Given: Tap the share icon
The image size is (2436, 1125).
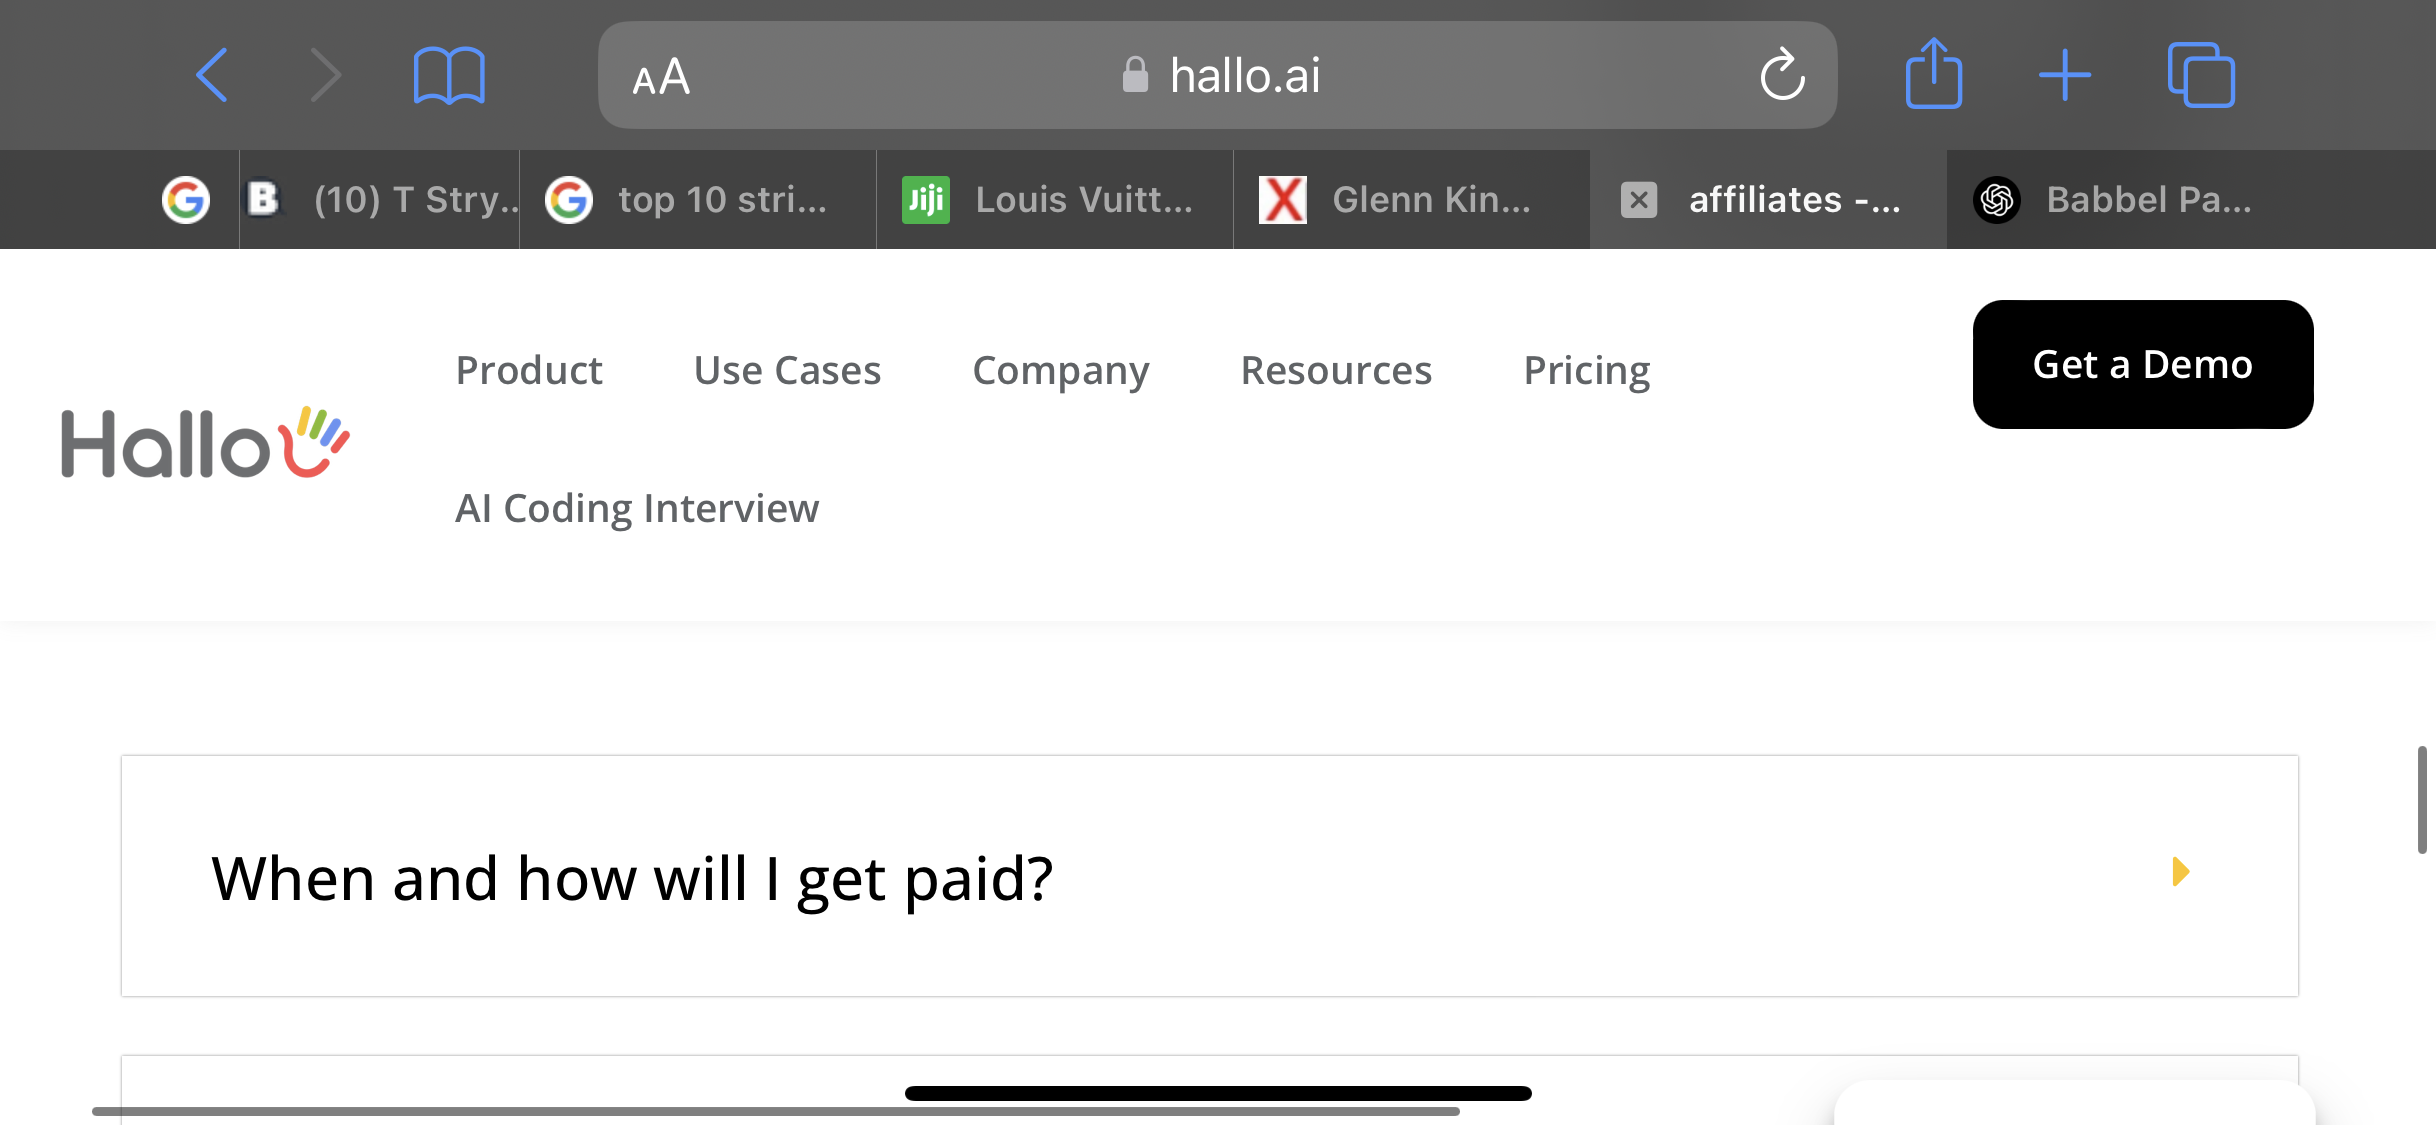Looking at the screenshot, I should pyautogui.click(x=1934, y=73).
